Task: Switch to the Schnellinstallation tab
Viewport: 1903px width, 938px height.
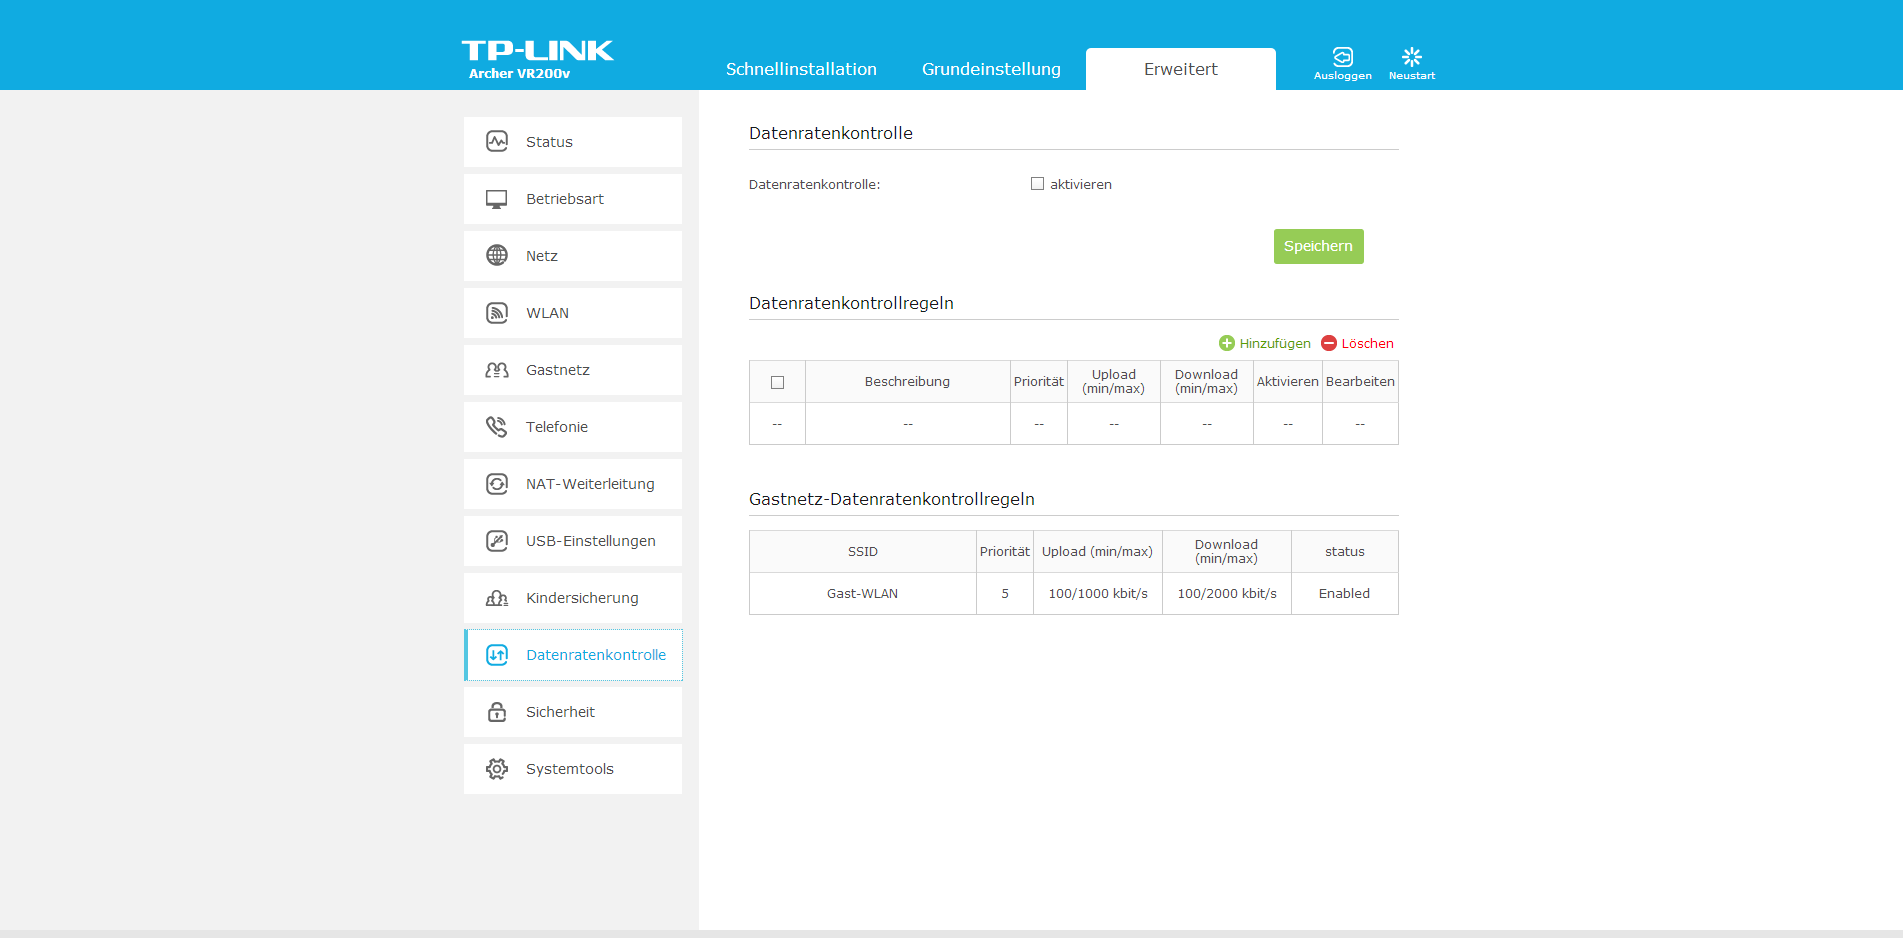Action: 801,69
